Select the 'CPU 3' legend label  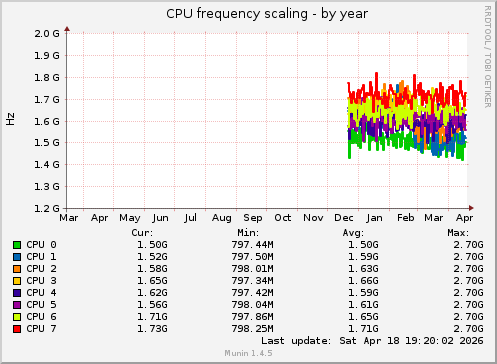[41, 281]
